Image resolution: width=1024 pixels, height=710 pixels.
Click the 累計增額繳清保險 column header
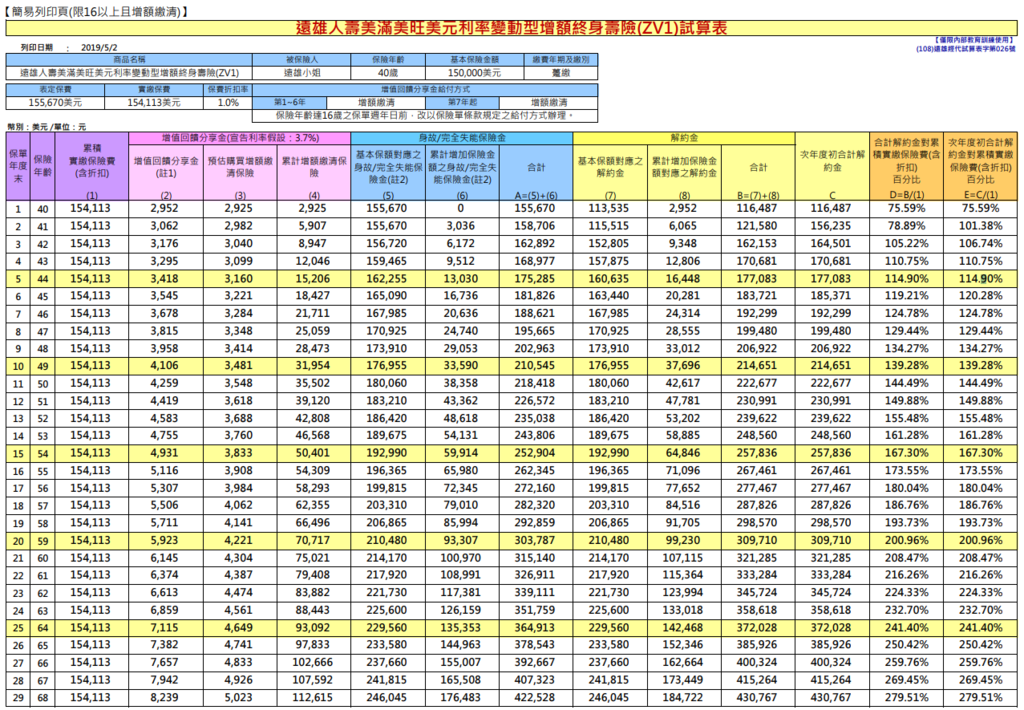click(314, 172)
